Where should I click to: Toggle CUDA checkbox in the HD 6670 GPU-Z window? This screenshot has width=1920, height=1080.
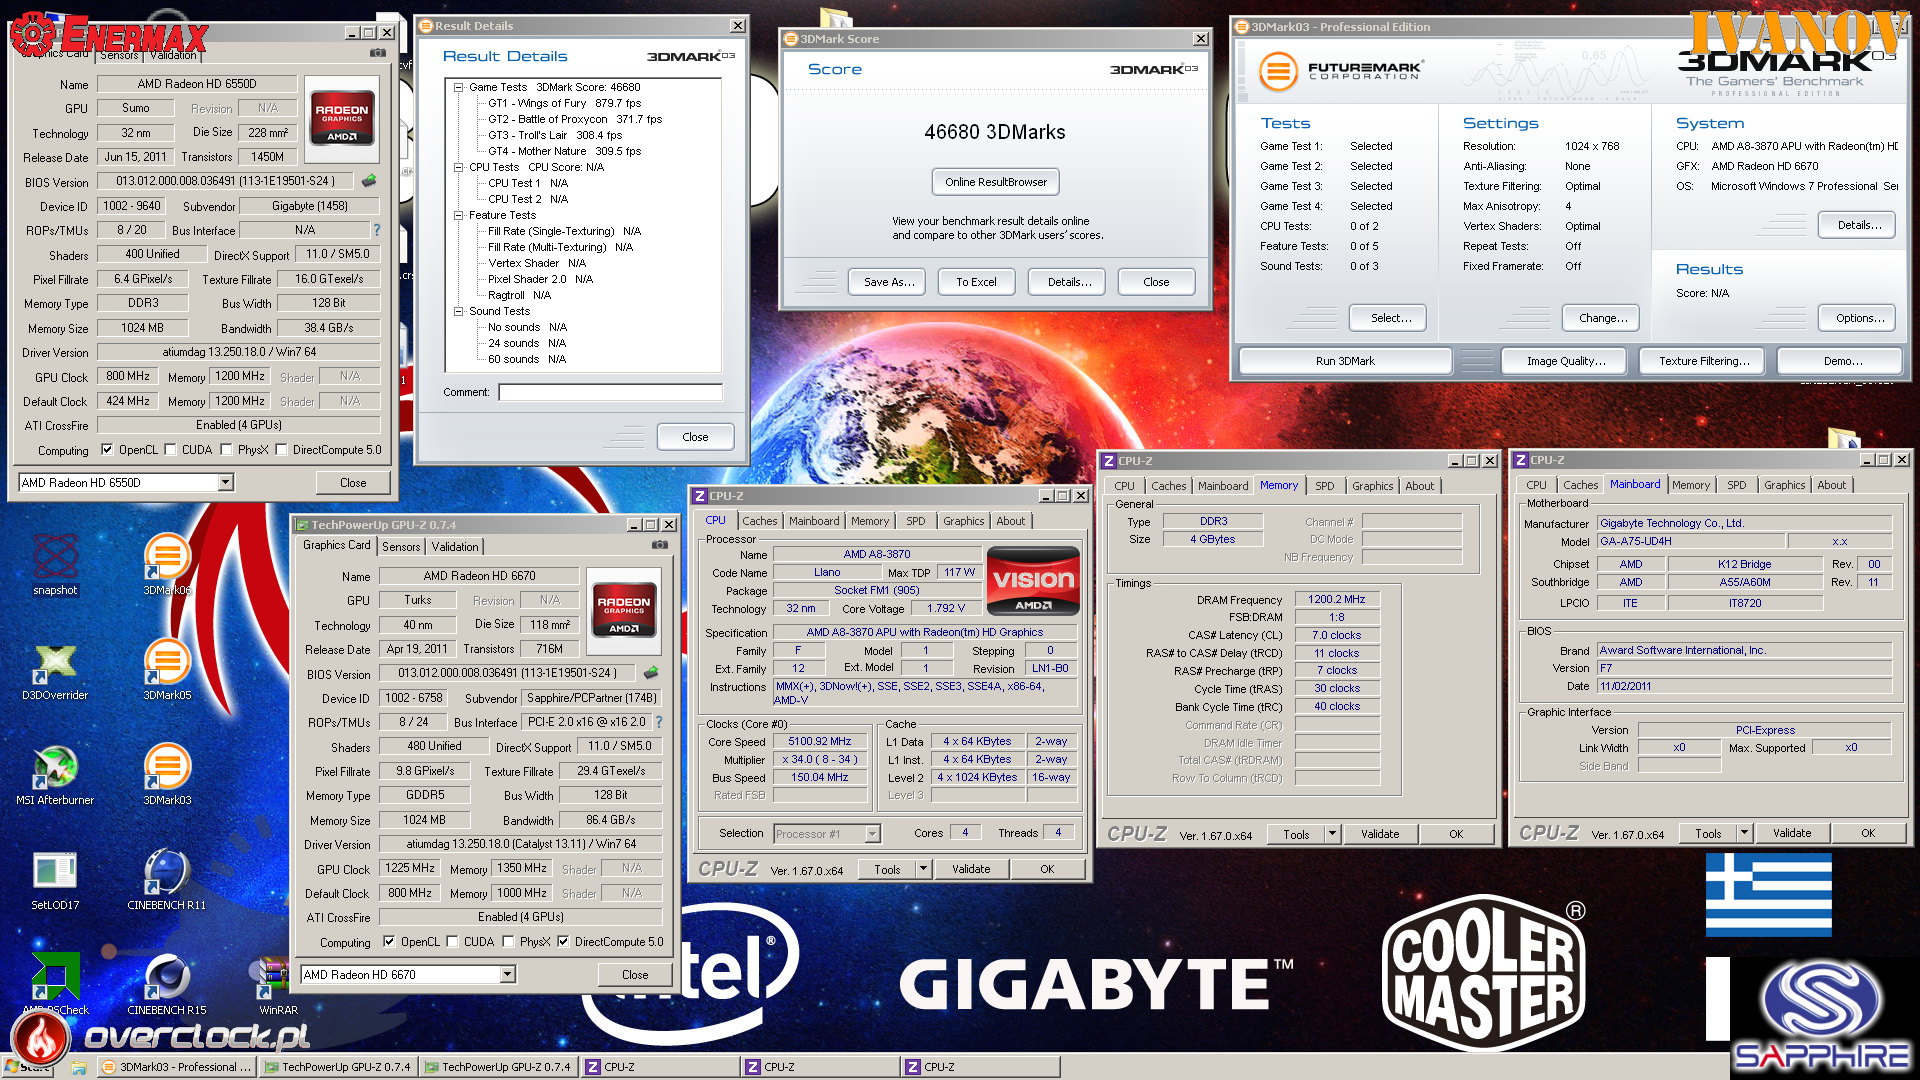[453, 942]
